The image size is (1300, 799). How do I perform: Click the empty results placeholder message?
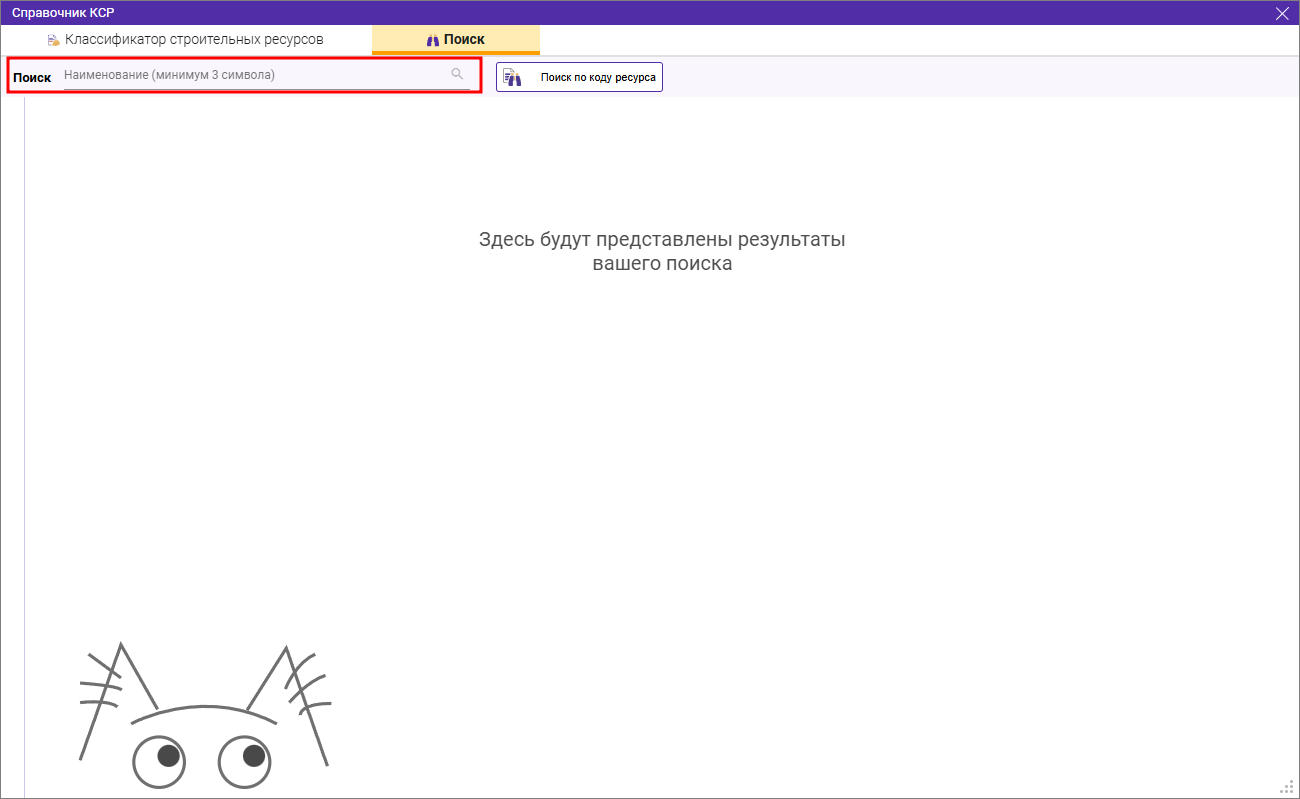tap(662, 252)
